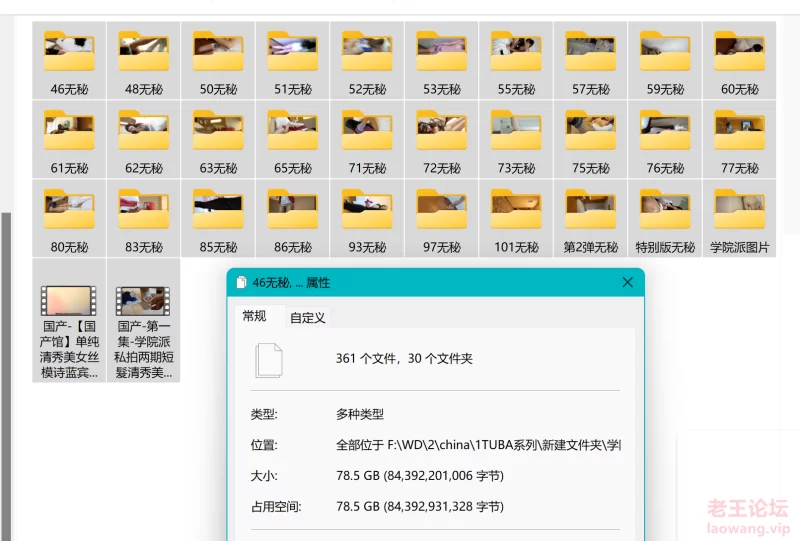Select the 76无秘 folder
Screen dimensions: 800x541
coord(665,139)
